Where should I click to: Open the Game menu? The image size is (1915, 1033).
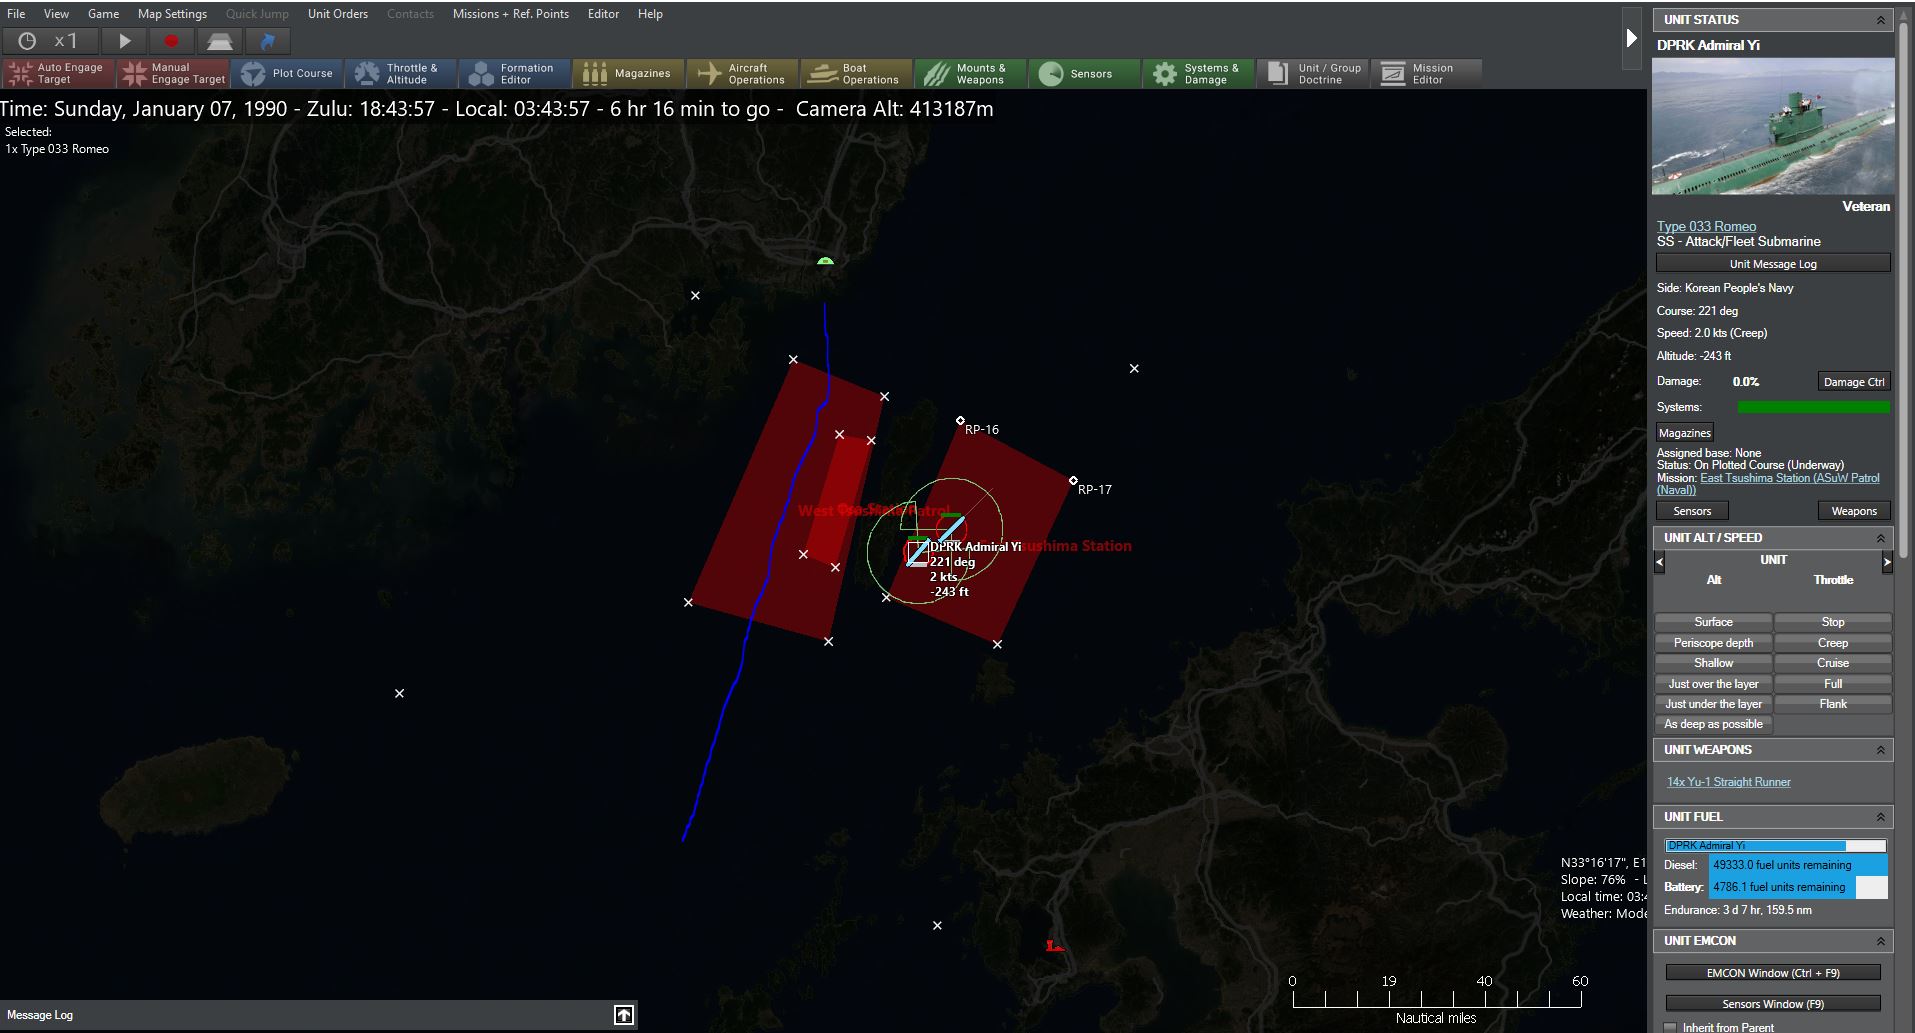tap(103, 14)
